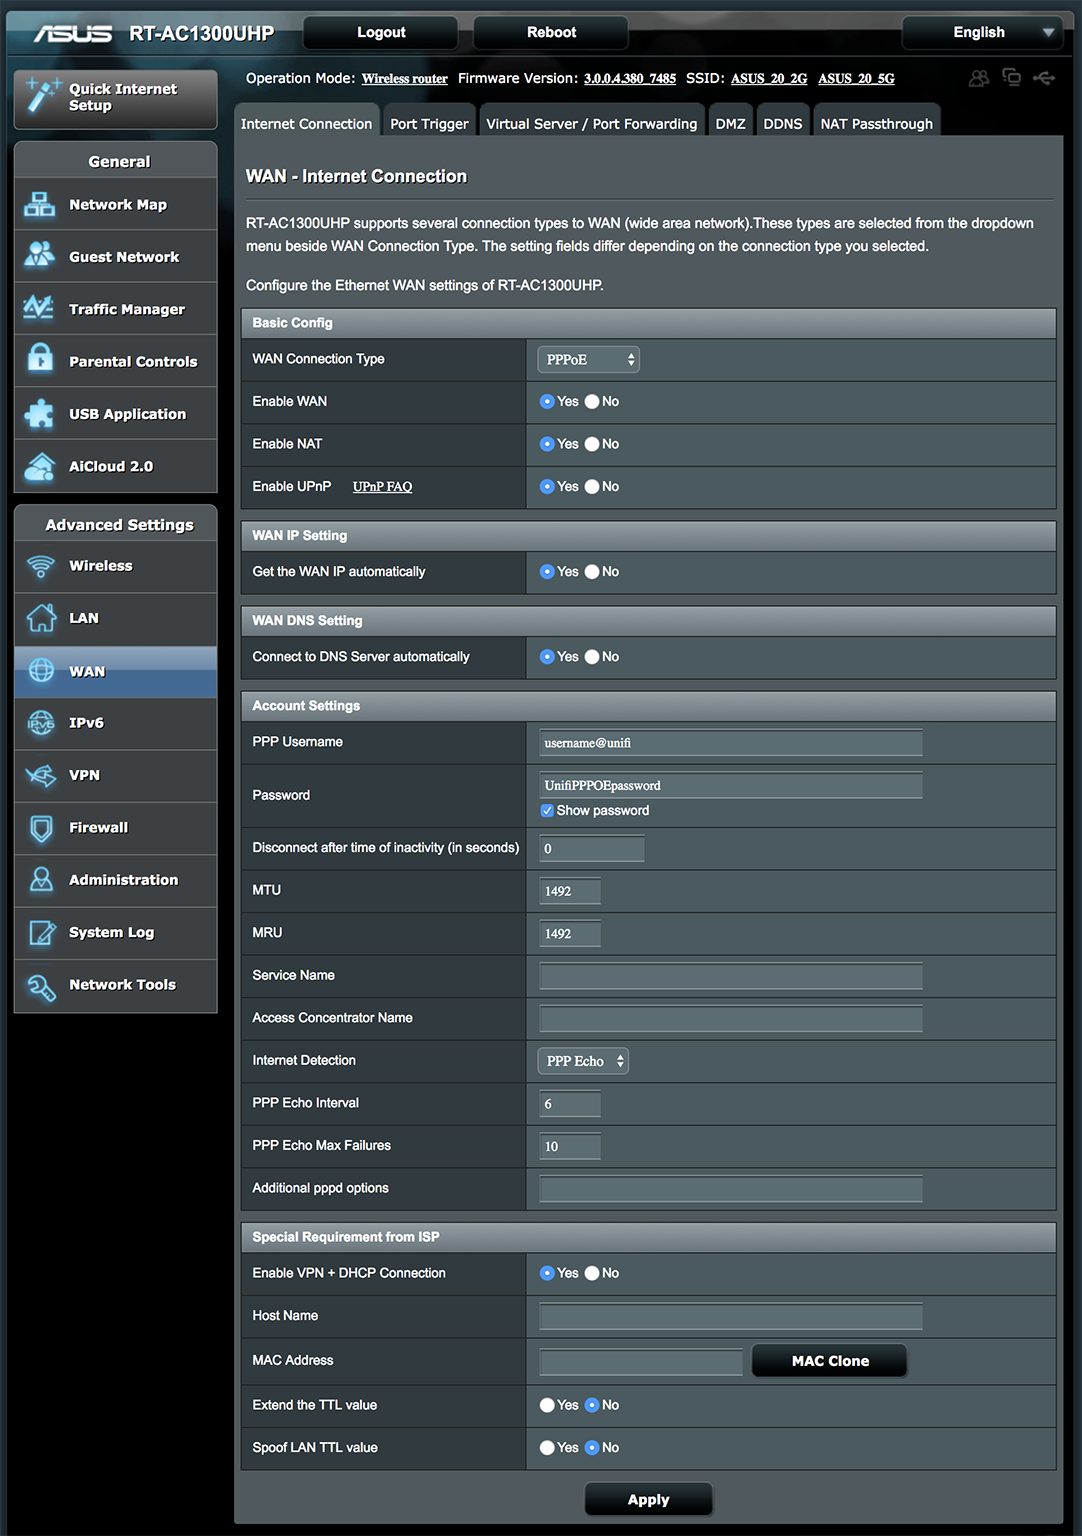Click the AiCloud 2.0 cloud icon
This screenshot has width=1082, height=1536.
click(40, 466)
